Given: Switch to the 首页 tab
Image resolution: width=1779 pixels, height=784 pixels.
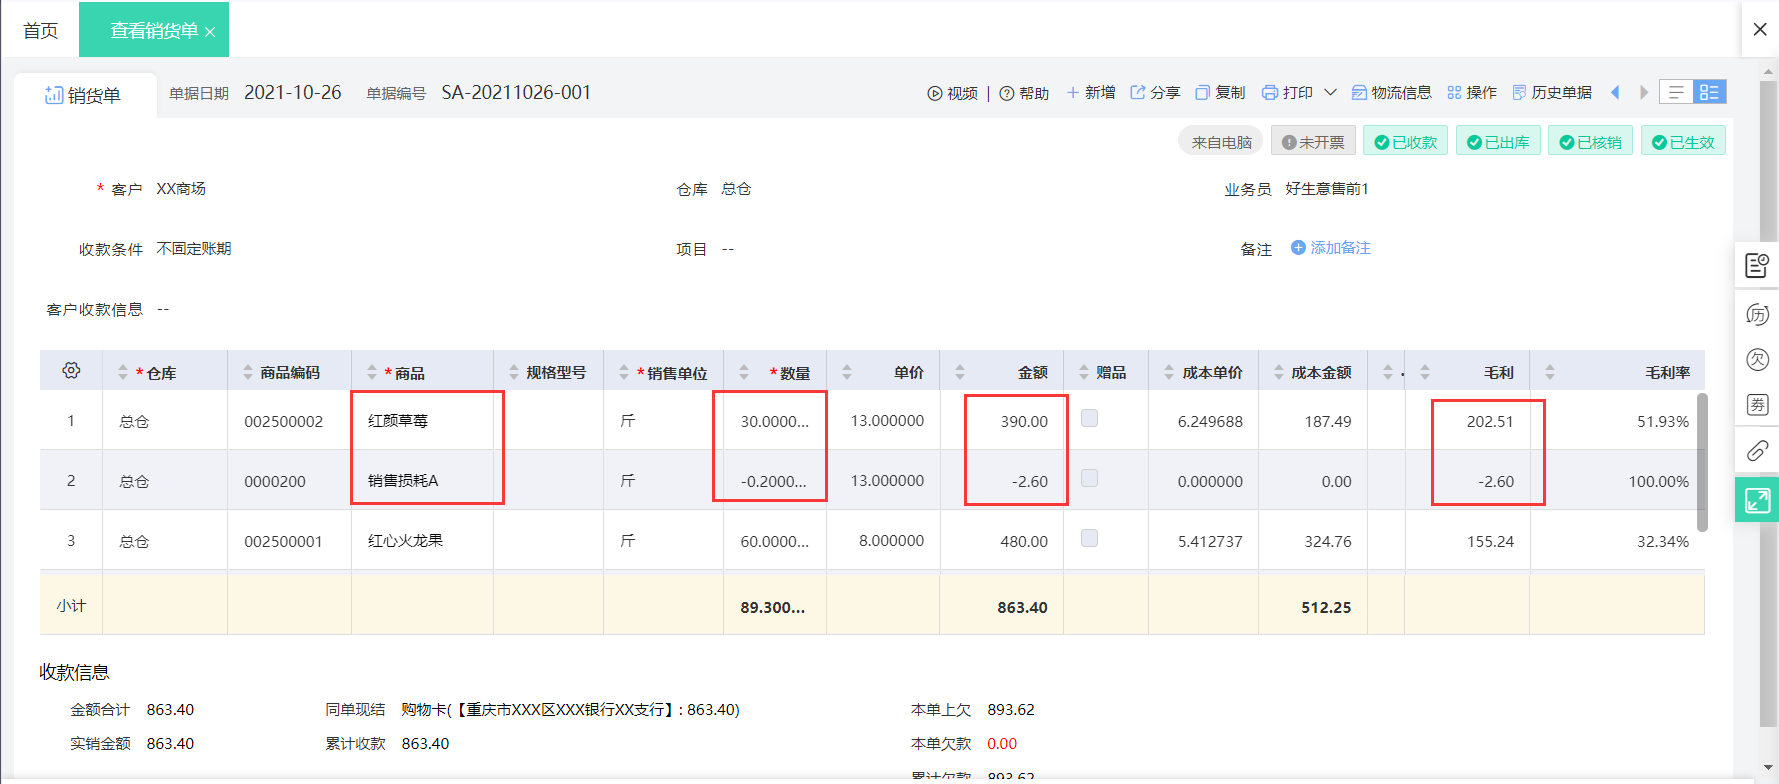Looking at the screenshot, I should coord(41,31).
